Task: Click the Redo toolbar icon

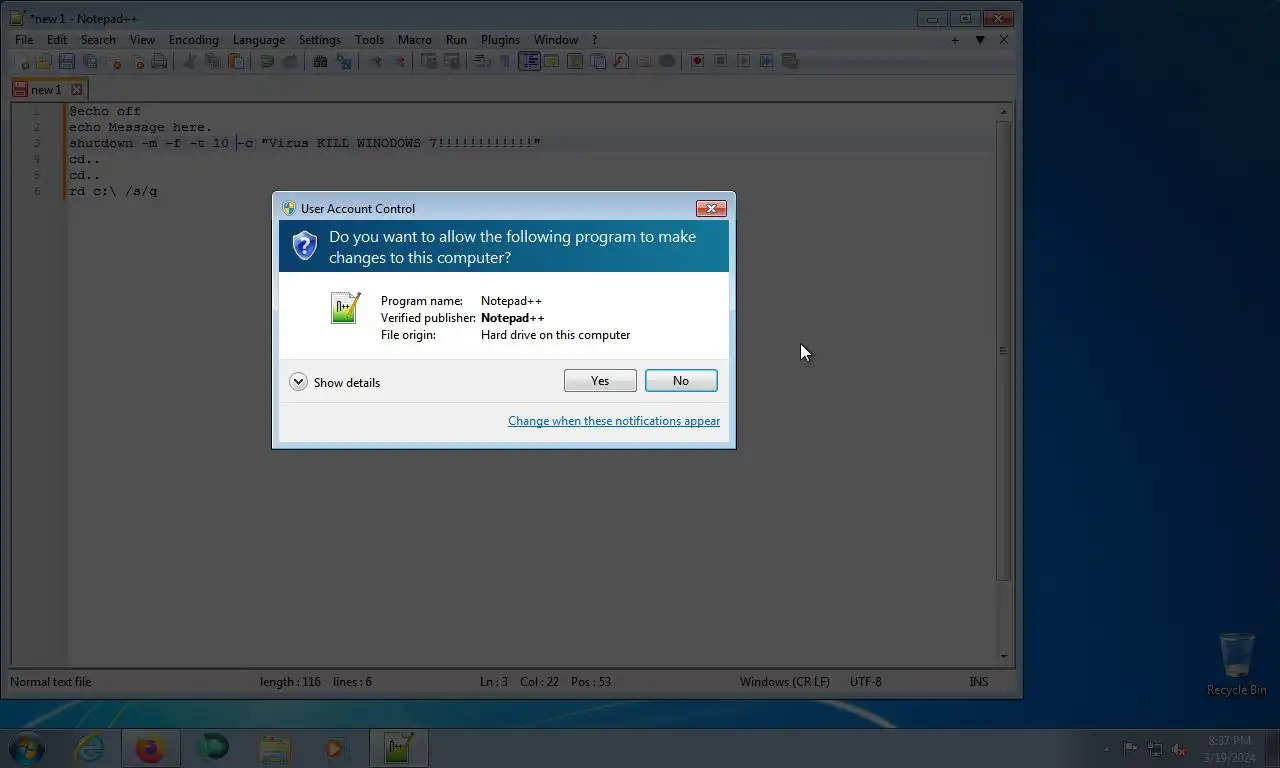Action: coord(290,61)
